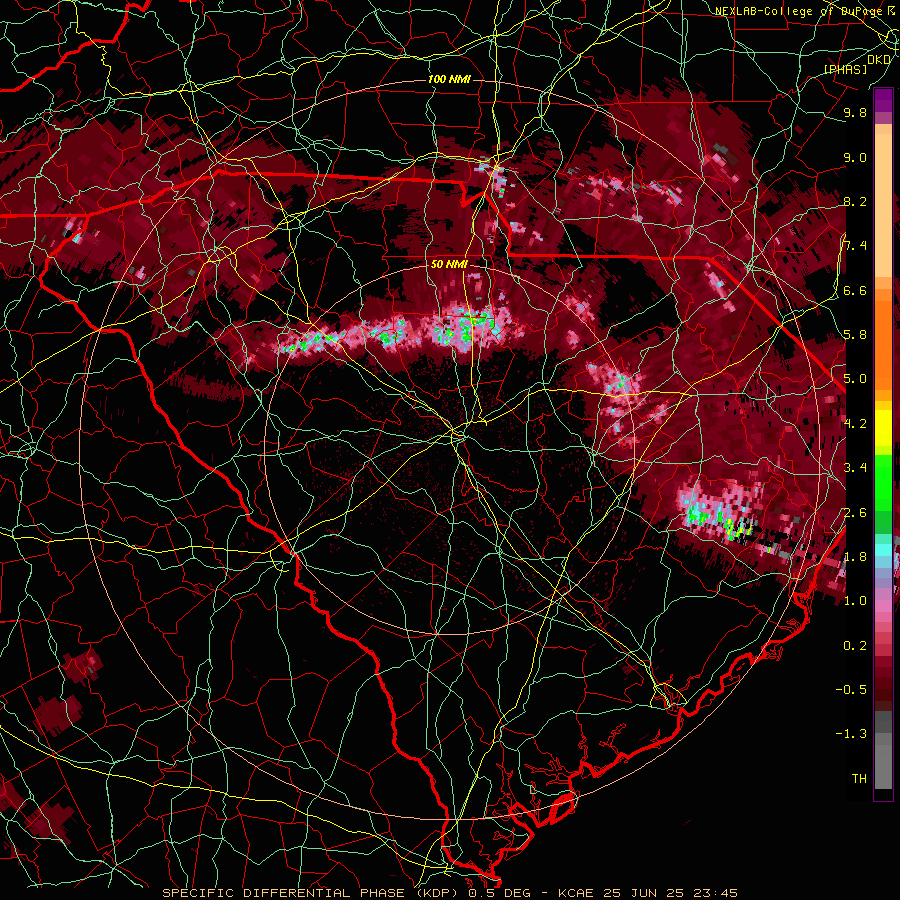Click the "50 NMI" range ring label
This screenshot has height=900, width=900.
coord(449,265)
